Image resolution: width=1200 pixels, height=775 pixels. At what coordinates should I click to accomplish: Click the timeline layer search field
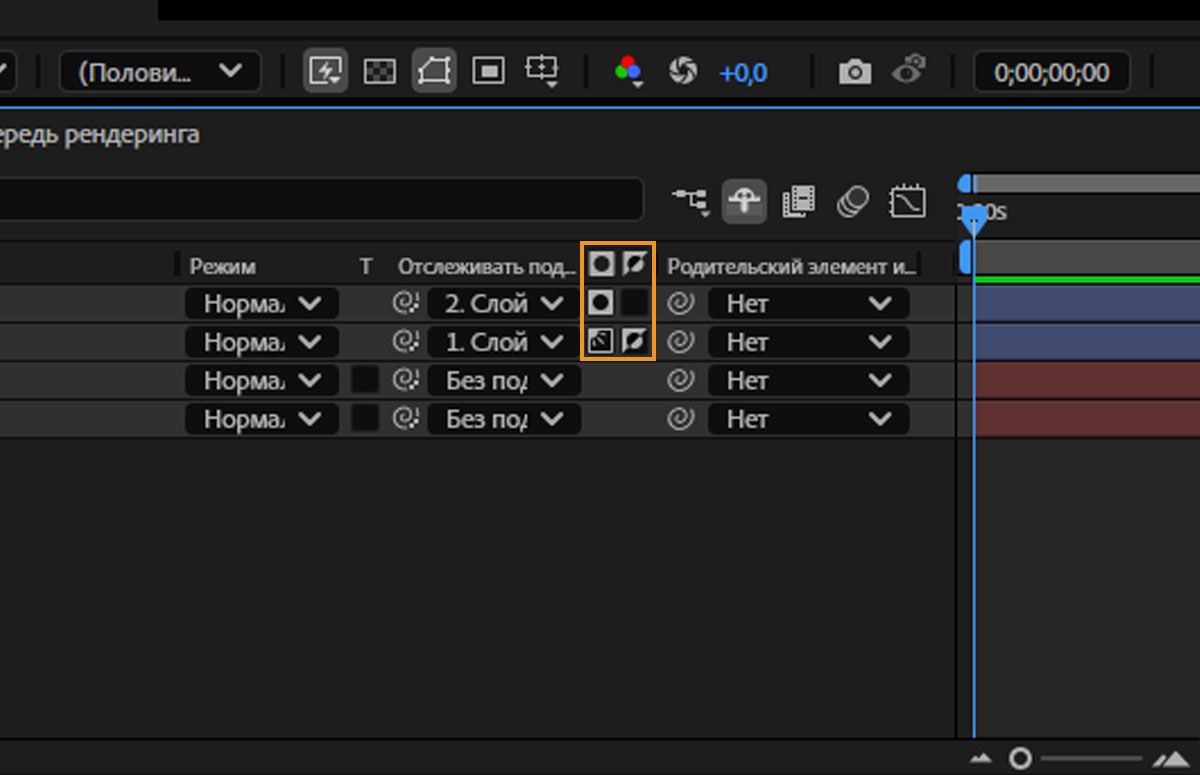[321, 199]
